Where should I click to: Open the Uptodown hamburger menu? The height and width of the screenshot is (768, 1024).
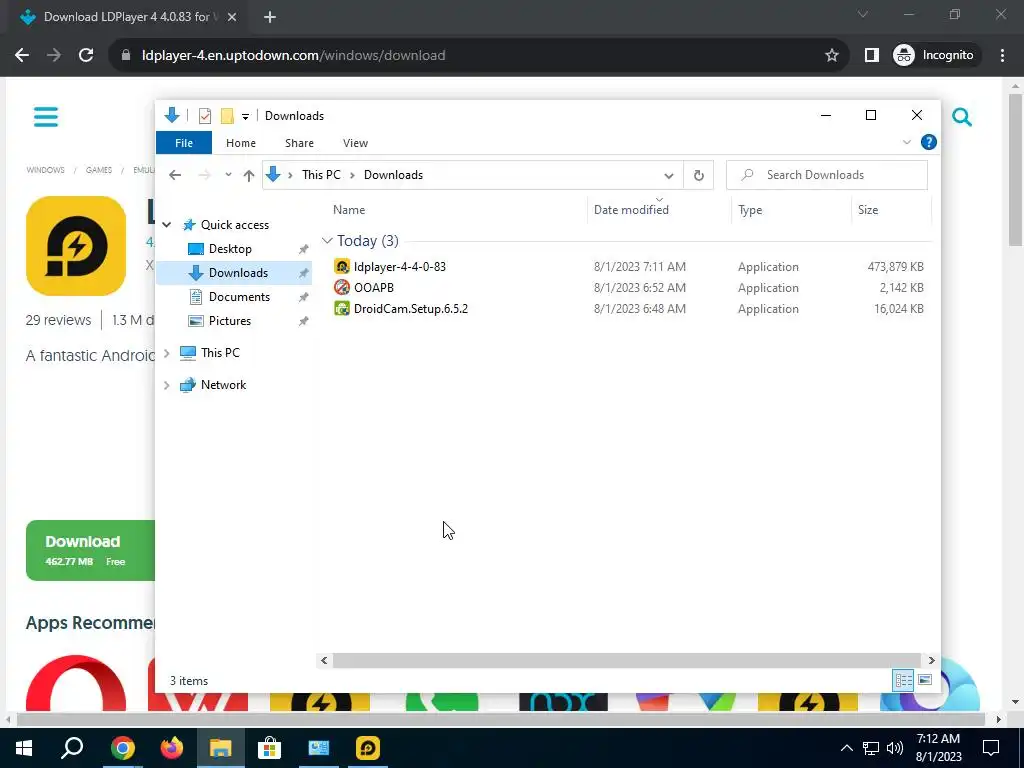[x=46, y=117]
